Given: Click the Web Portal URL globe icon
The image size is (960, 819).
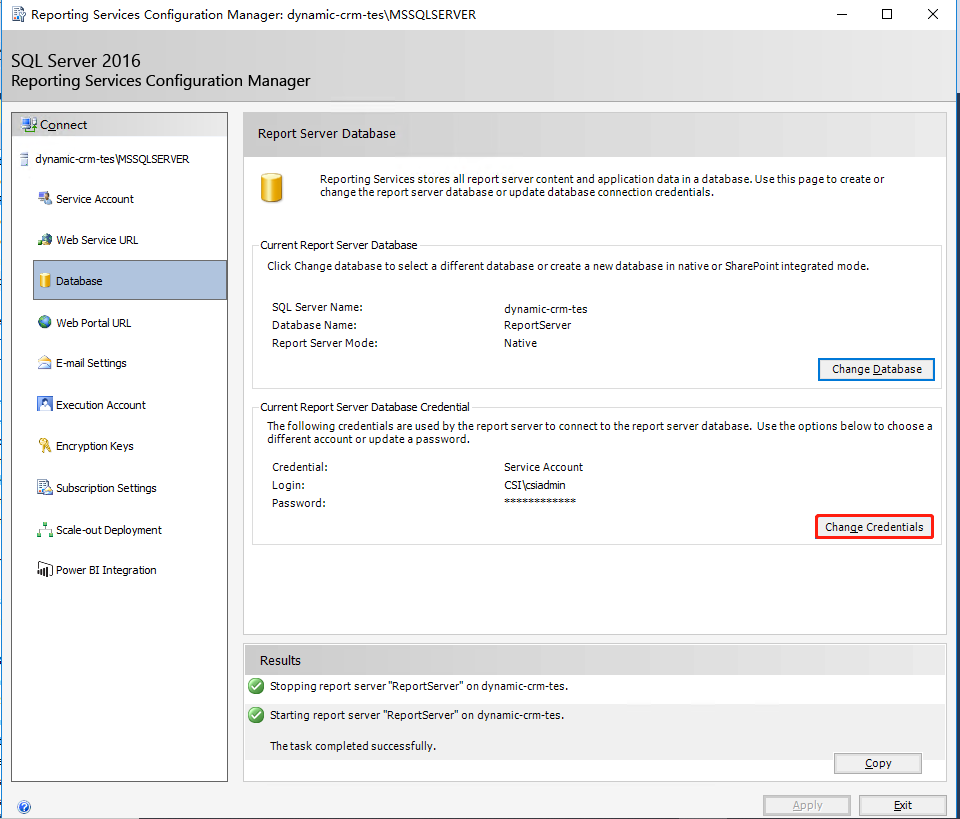Looking at the screenshot, I should (x=45, y=322).
